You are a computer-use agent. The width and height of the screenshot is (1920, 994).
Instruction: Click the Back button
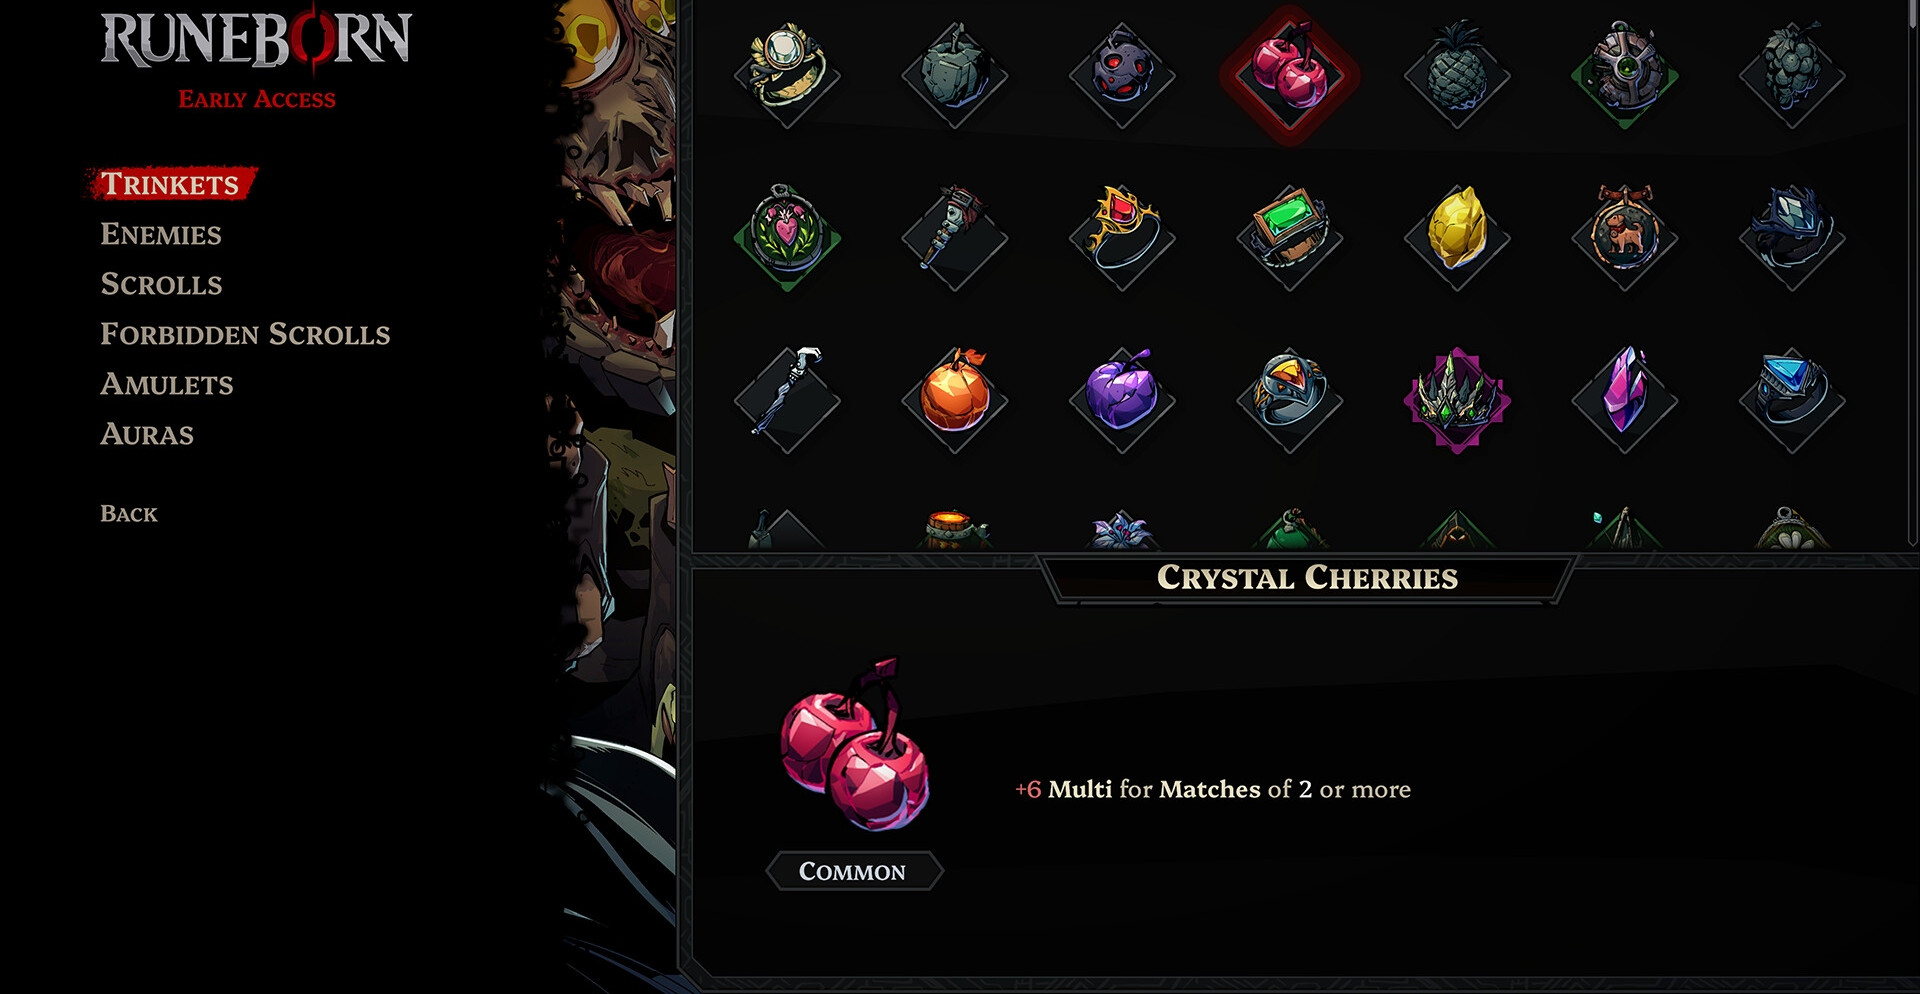point(129,514)
